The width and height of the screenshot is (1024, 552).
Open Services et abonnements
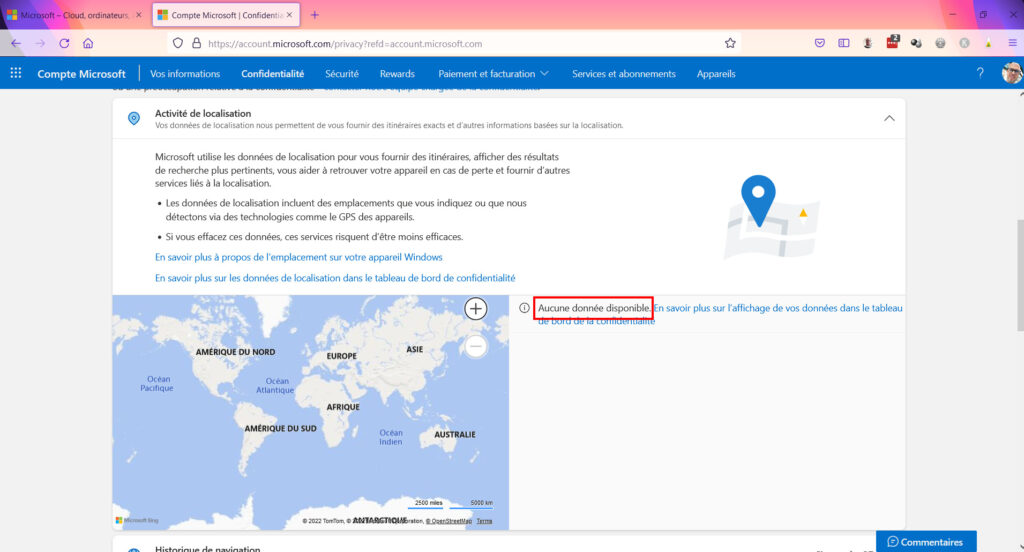pyautogui.click(x=624, y=74)
